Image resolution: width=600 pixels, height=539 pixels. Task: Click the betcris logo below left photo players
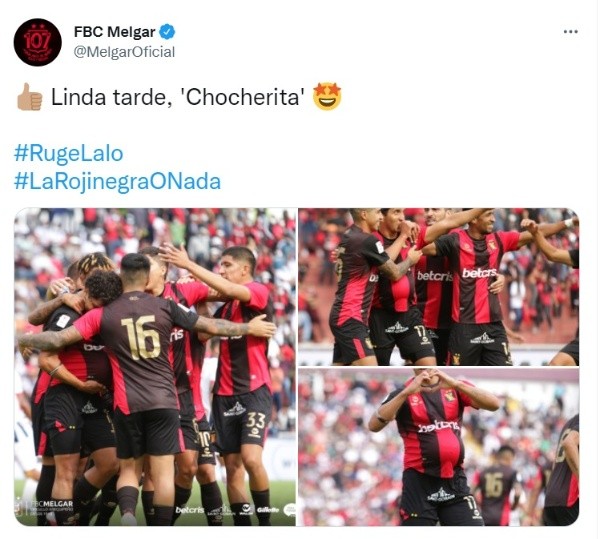(190, 510)
